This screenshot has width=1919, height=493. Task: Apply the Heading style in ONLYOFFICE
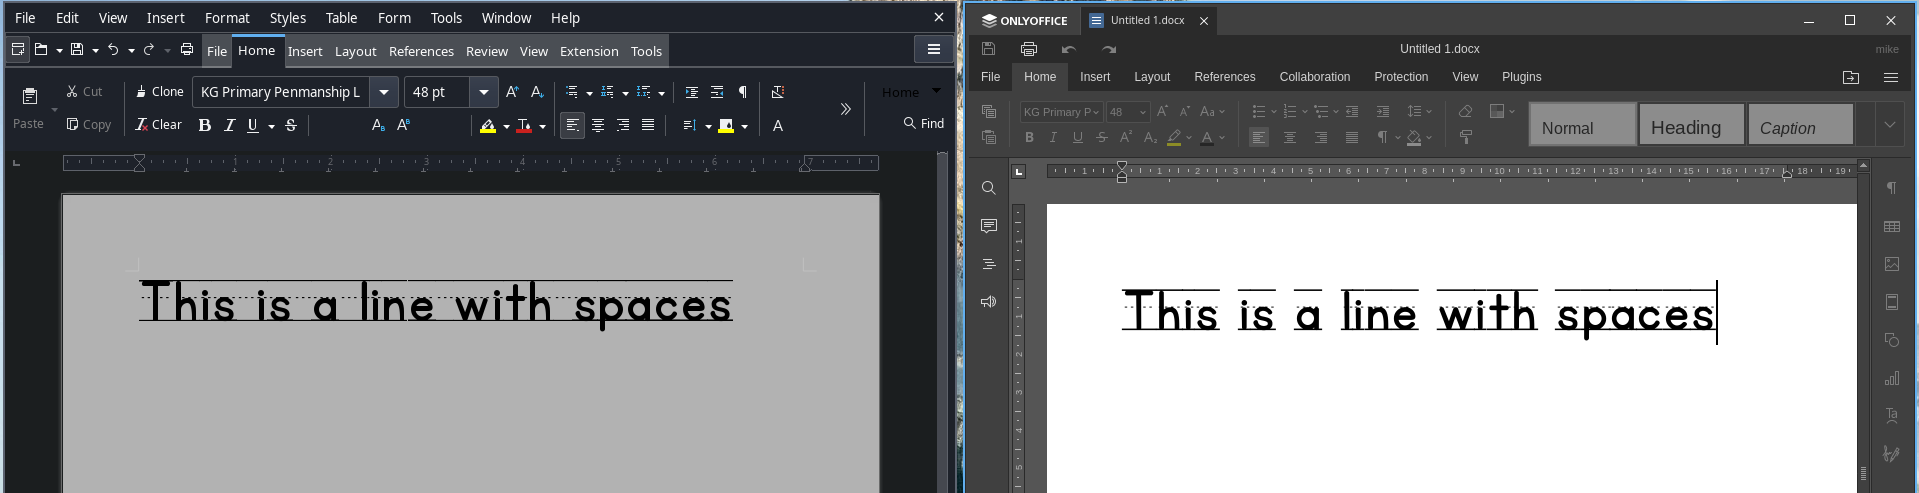tap(1691, 125)
